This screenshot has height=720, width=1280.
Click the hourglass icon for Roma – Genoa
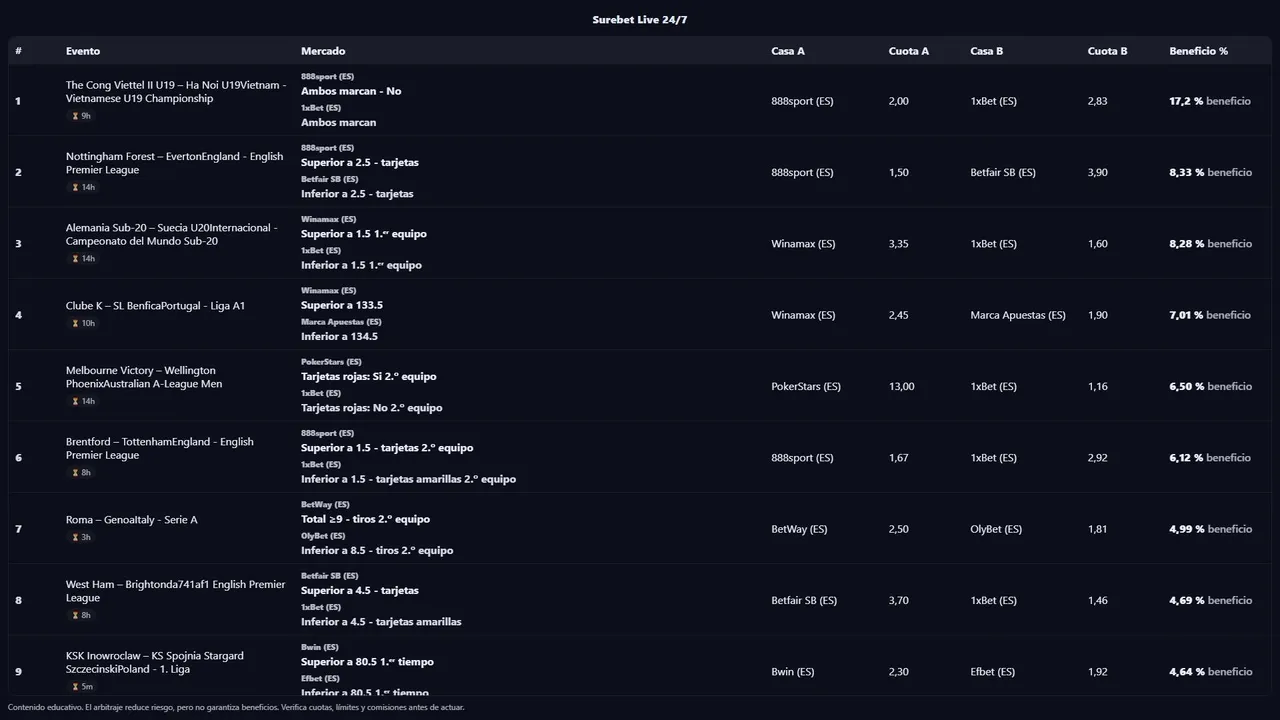click(75, 538)
